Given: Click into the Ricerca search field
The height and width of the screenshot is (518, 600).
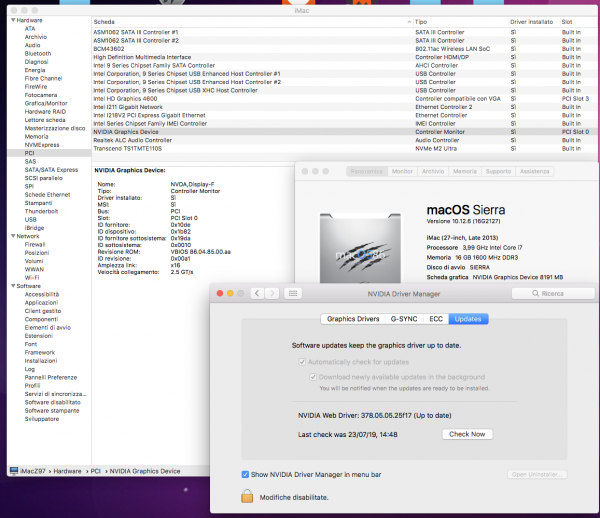Looking at the screenshot, I should pos(553,293).
